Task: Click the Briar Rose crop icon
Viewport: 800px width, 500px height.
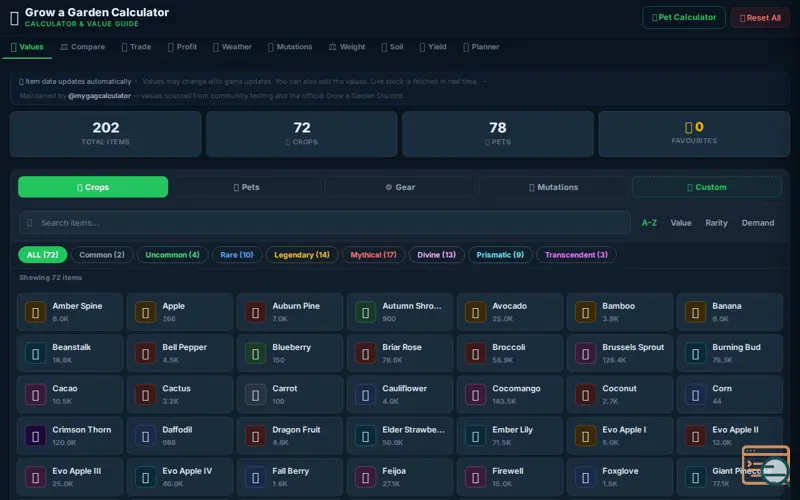Action: click(365, 354)
